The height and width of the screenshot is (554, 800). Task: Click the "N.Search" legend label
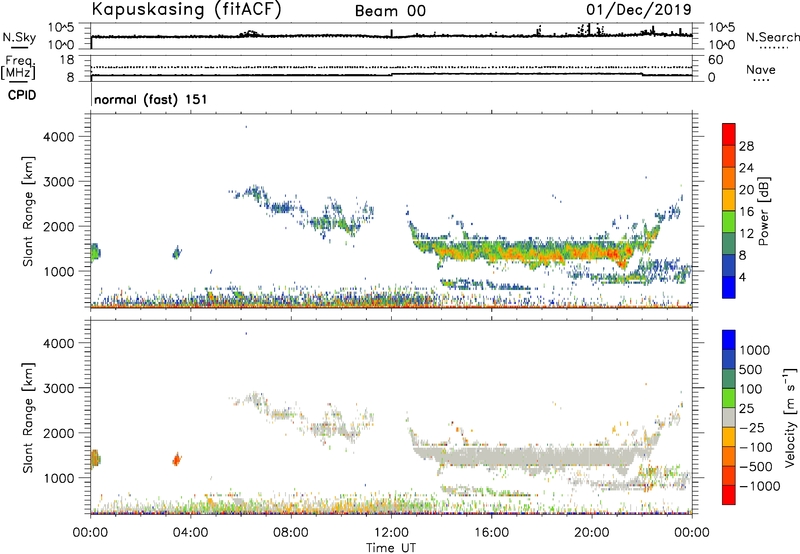coord(773,37)
